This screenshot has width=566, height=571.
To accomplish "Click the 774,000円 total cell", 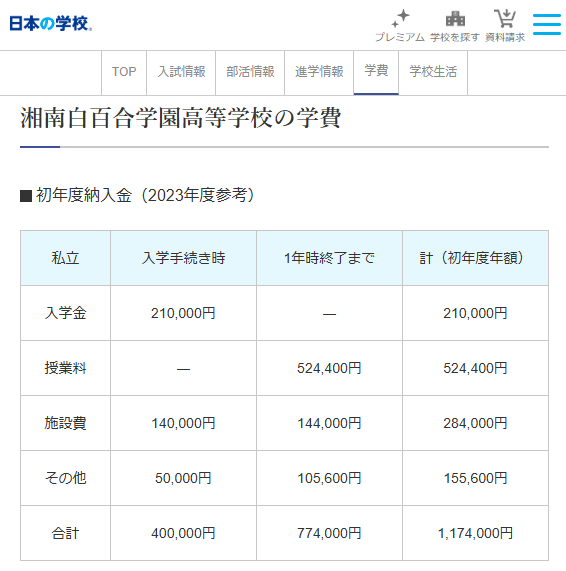I will (329, 533).
